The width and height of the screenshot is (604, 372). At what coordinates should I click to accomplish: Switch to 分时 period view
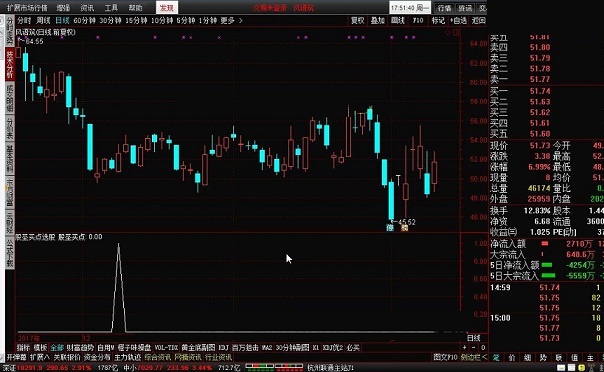(23, 20)
